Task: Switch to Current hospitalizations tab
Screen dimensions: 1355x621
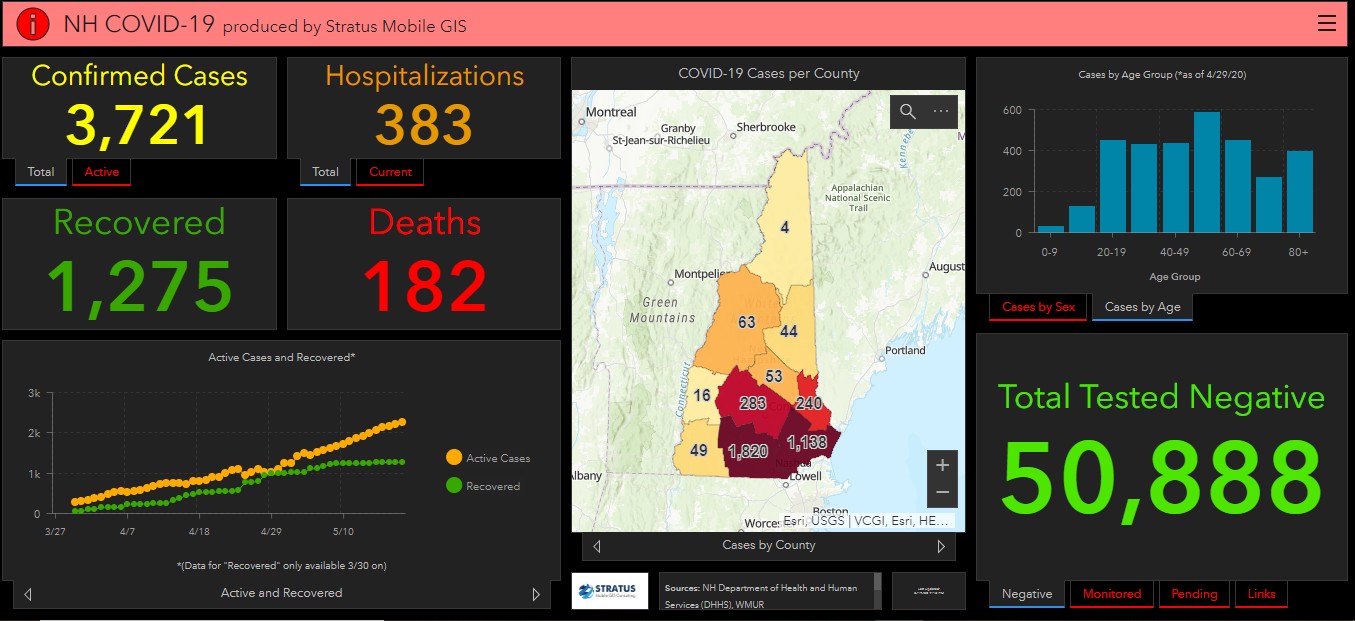Action: (x=390, y=172)
